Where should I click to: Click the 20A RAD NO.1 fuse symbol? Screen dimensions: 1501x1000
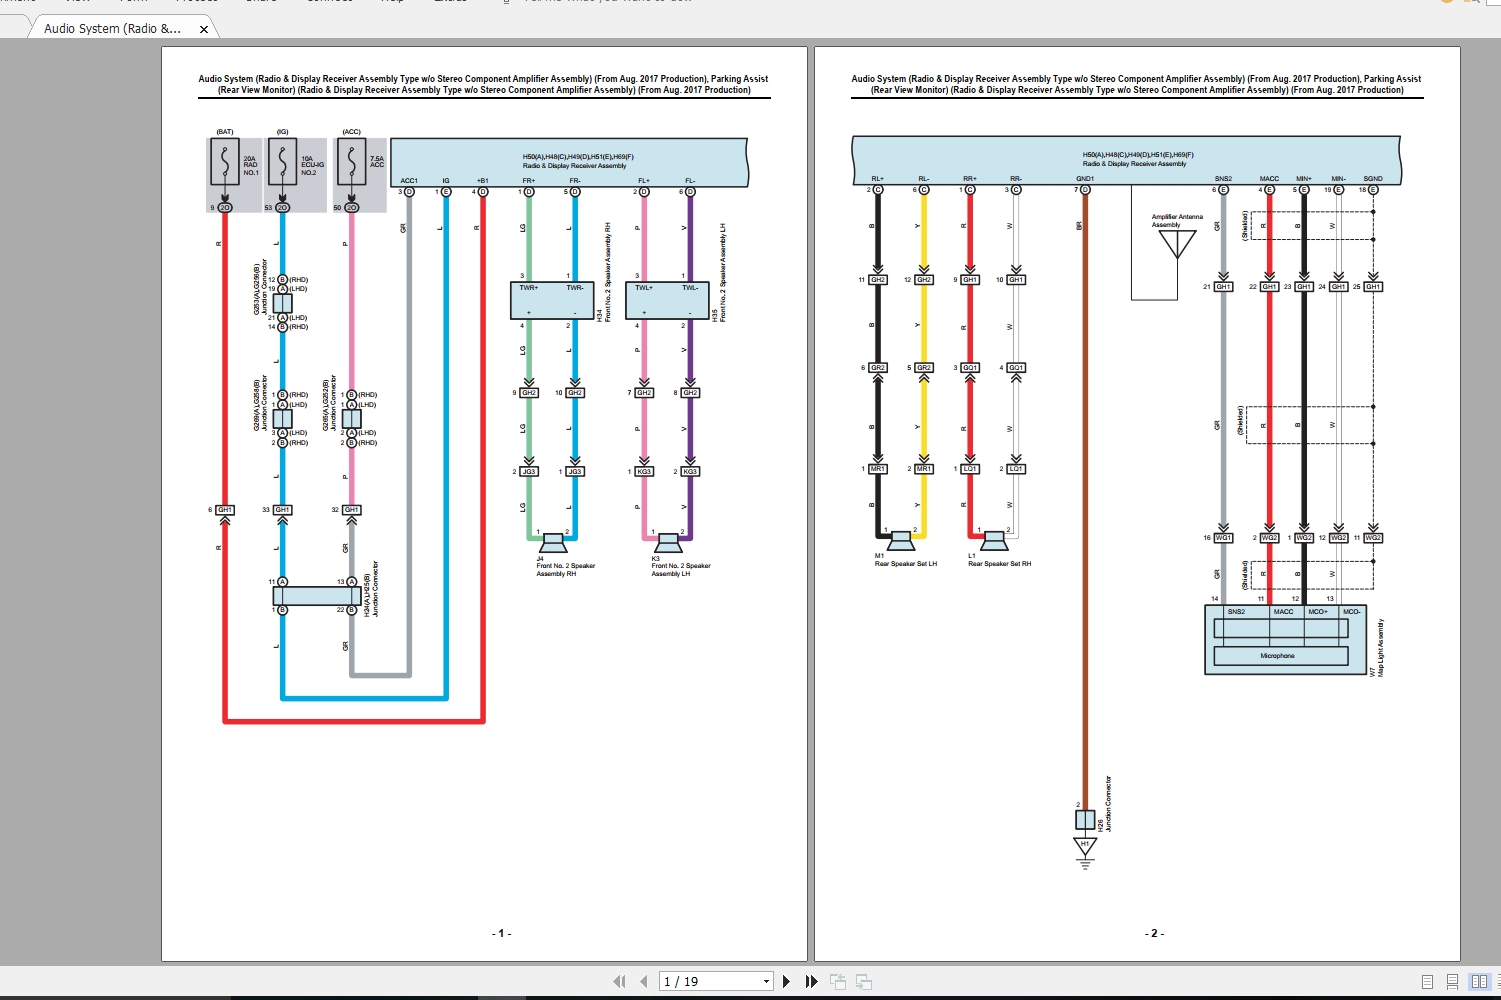point(224,162)
